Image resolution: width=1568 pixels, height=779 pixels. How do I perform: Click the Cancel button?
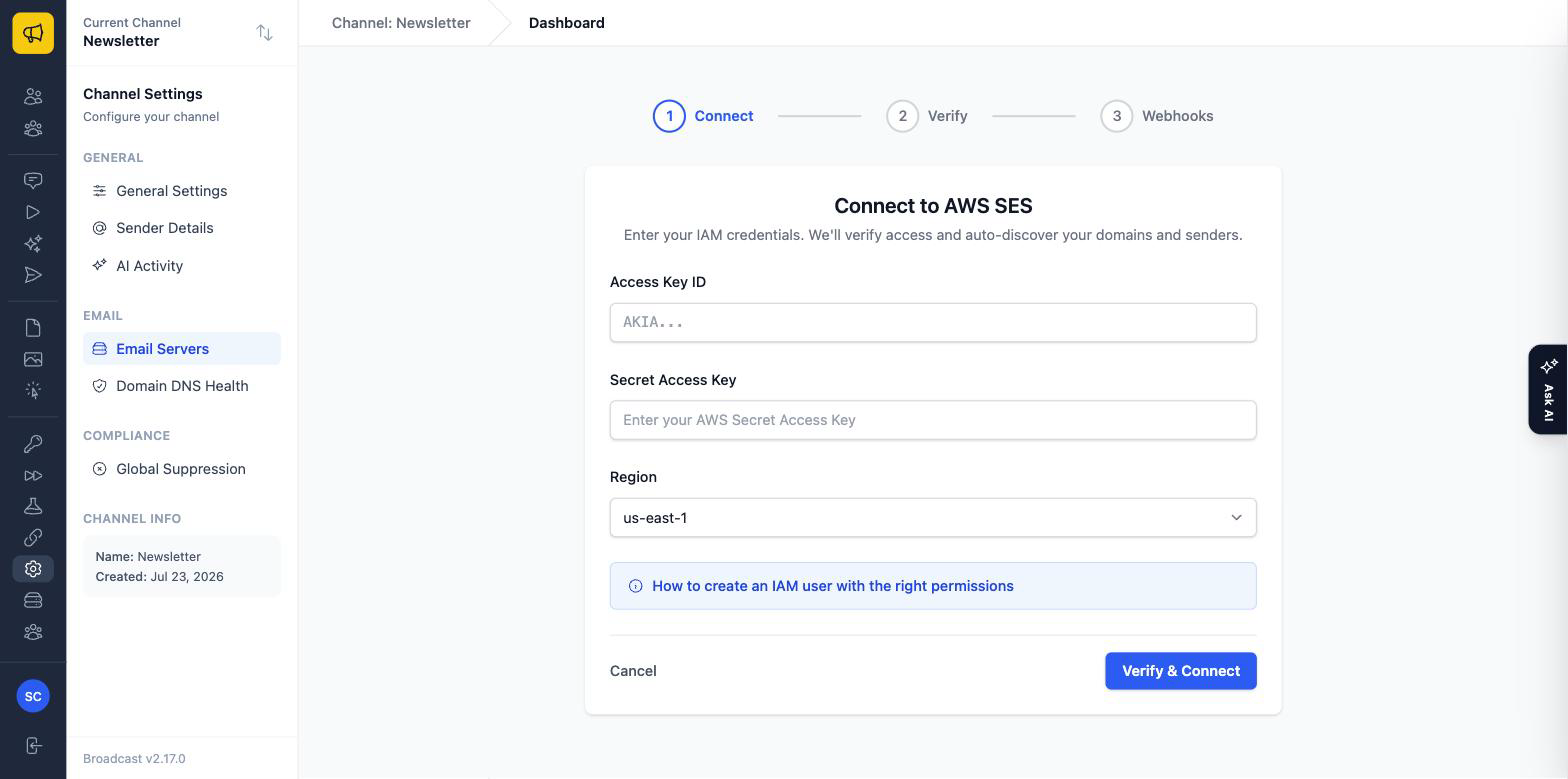(x=633, y=671)
